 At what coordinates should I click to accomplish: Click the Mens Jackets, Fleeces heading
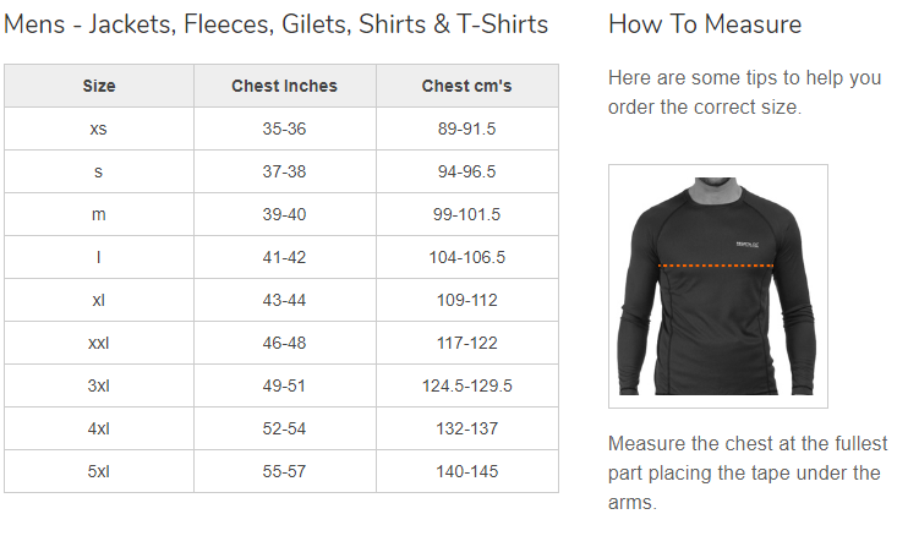[x=276, y=24]
